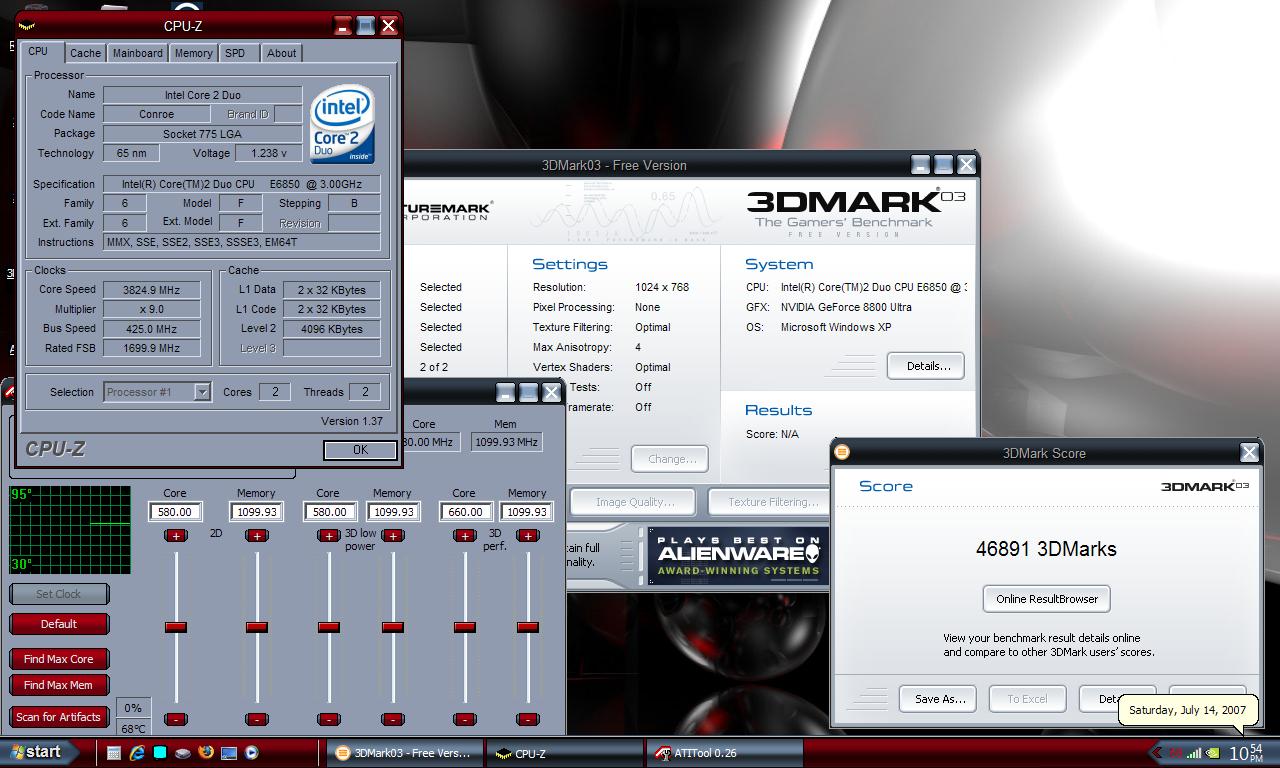Switch to ATITool 0.26 taskbar button
1280x768 pixels.
pos(725,753)
